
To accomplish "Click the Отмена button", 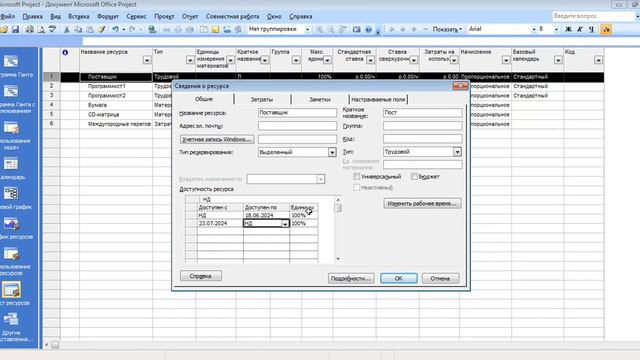I will point(440,278).
